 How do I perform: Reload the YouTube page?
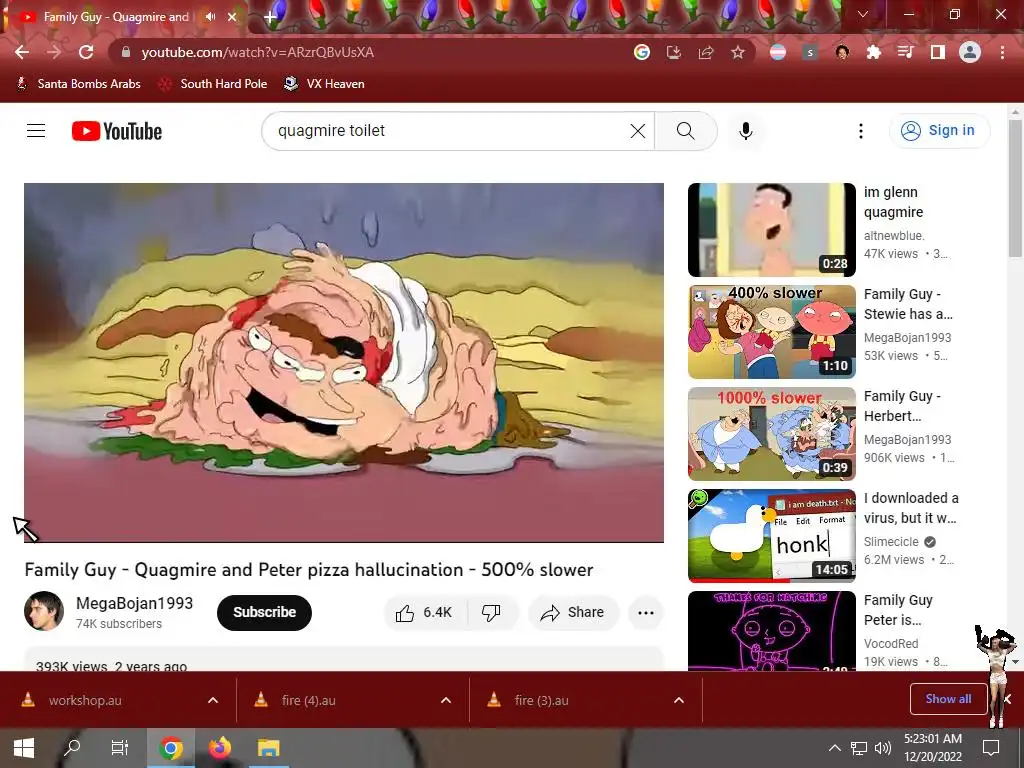86,52
